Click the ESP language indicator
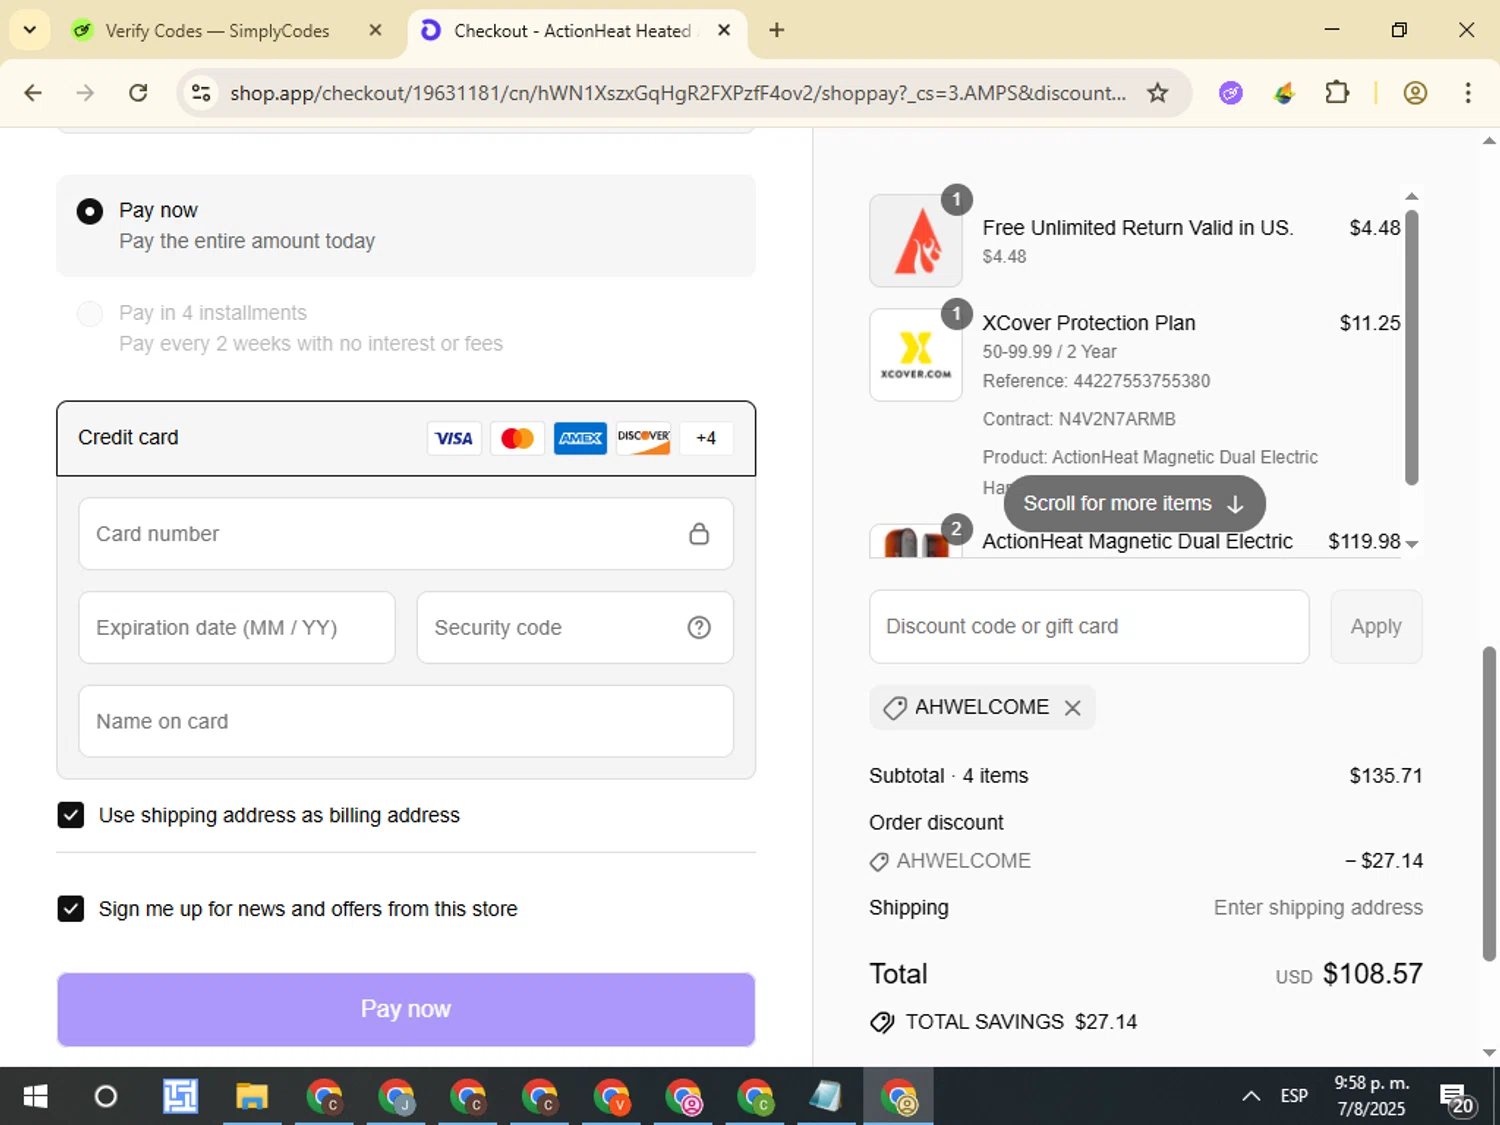This screenshot has width=1500, height=1125. click(1294, 1097)
